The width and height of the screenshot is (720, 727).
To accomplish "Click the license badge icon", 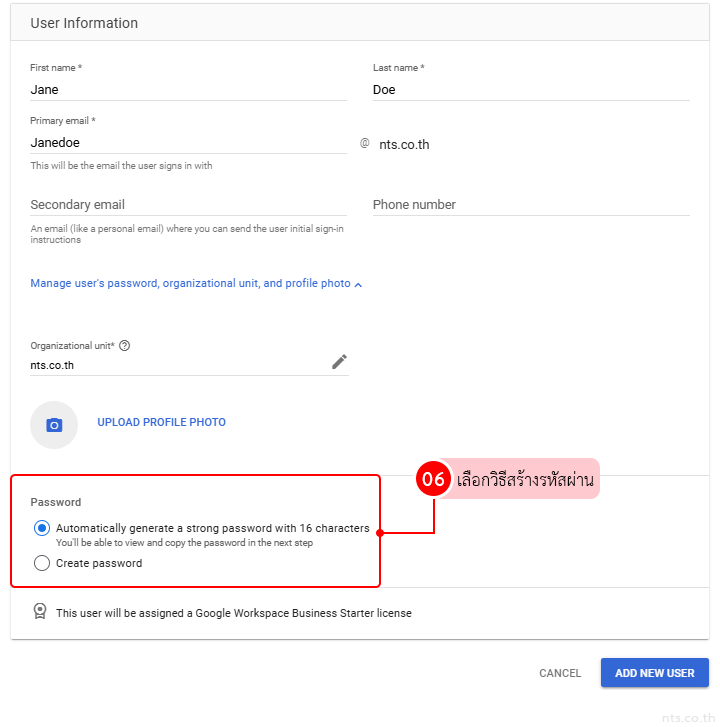I will coord(40,612).
